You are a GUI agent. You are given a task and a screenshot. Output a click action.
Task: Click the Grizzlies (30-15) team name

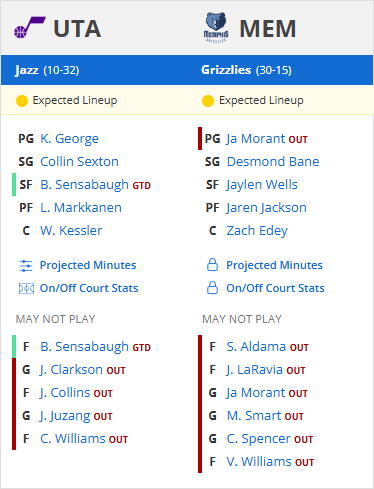[246, 70]
